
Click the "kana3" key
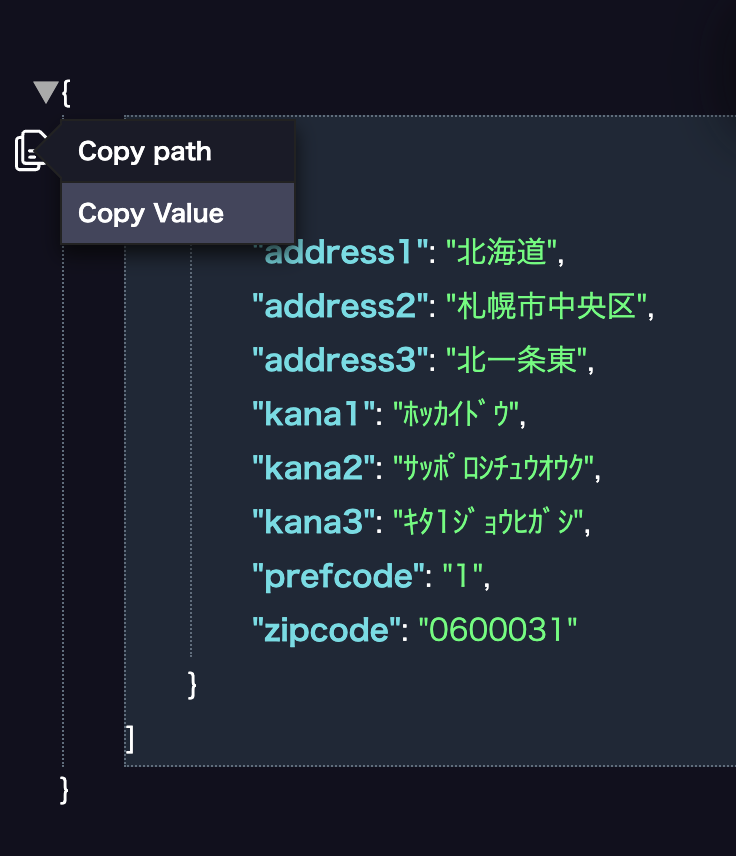pyautogui.click(x=313, y=522)
